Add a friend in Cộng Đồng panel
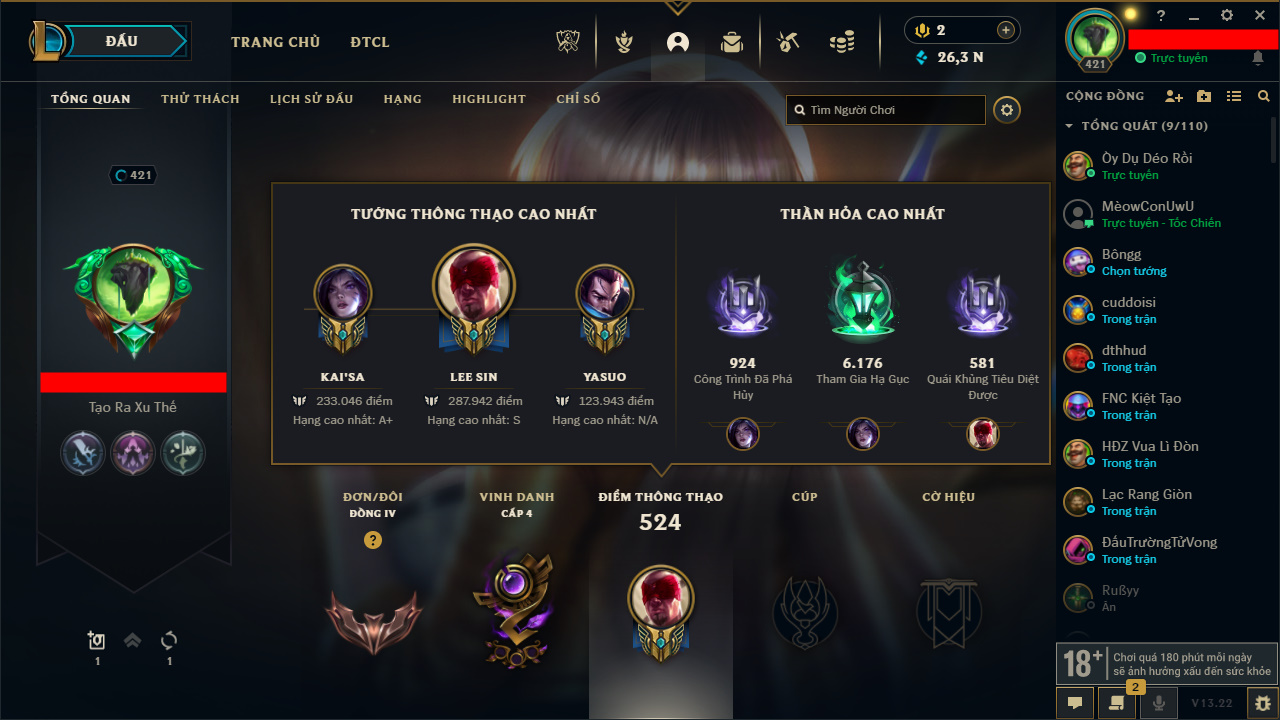The width and height of the screenshot is (1280, 720). [x=1174, y=96]
